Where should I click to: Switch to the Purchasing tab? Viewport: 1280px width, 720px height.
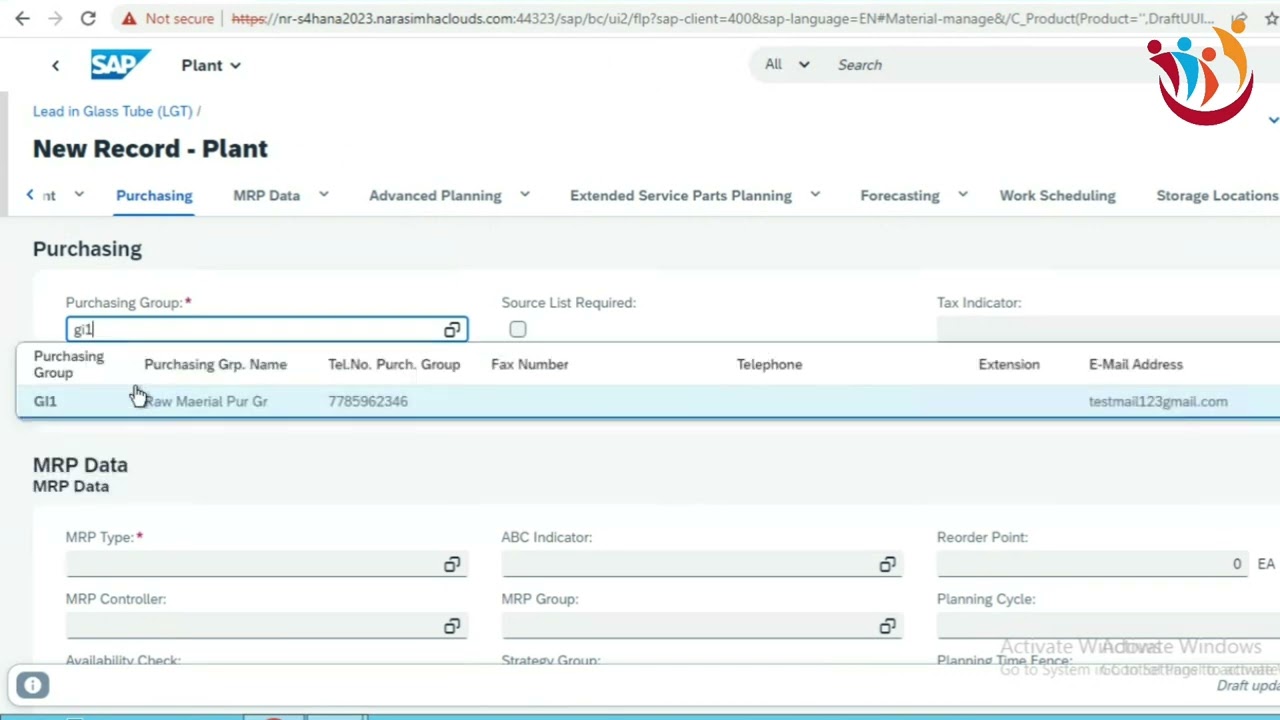[x=154, y=195]
